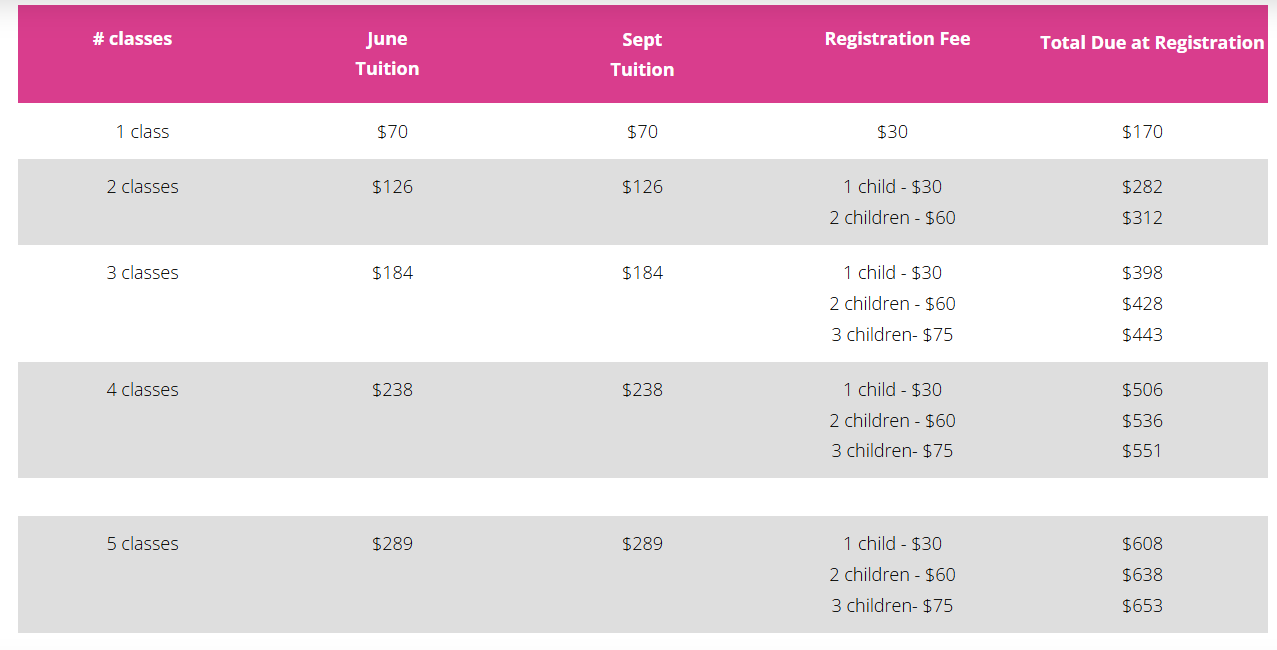Click the $126 June tuition value
This screenshot has width=1277, height=650.
click(x=392, y=187)
